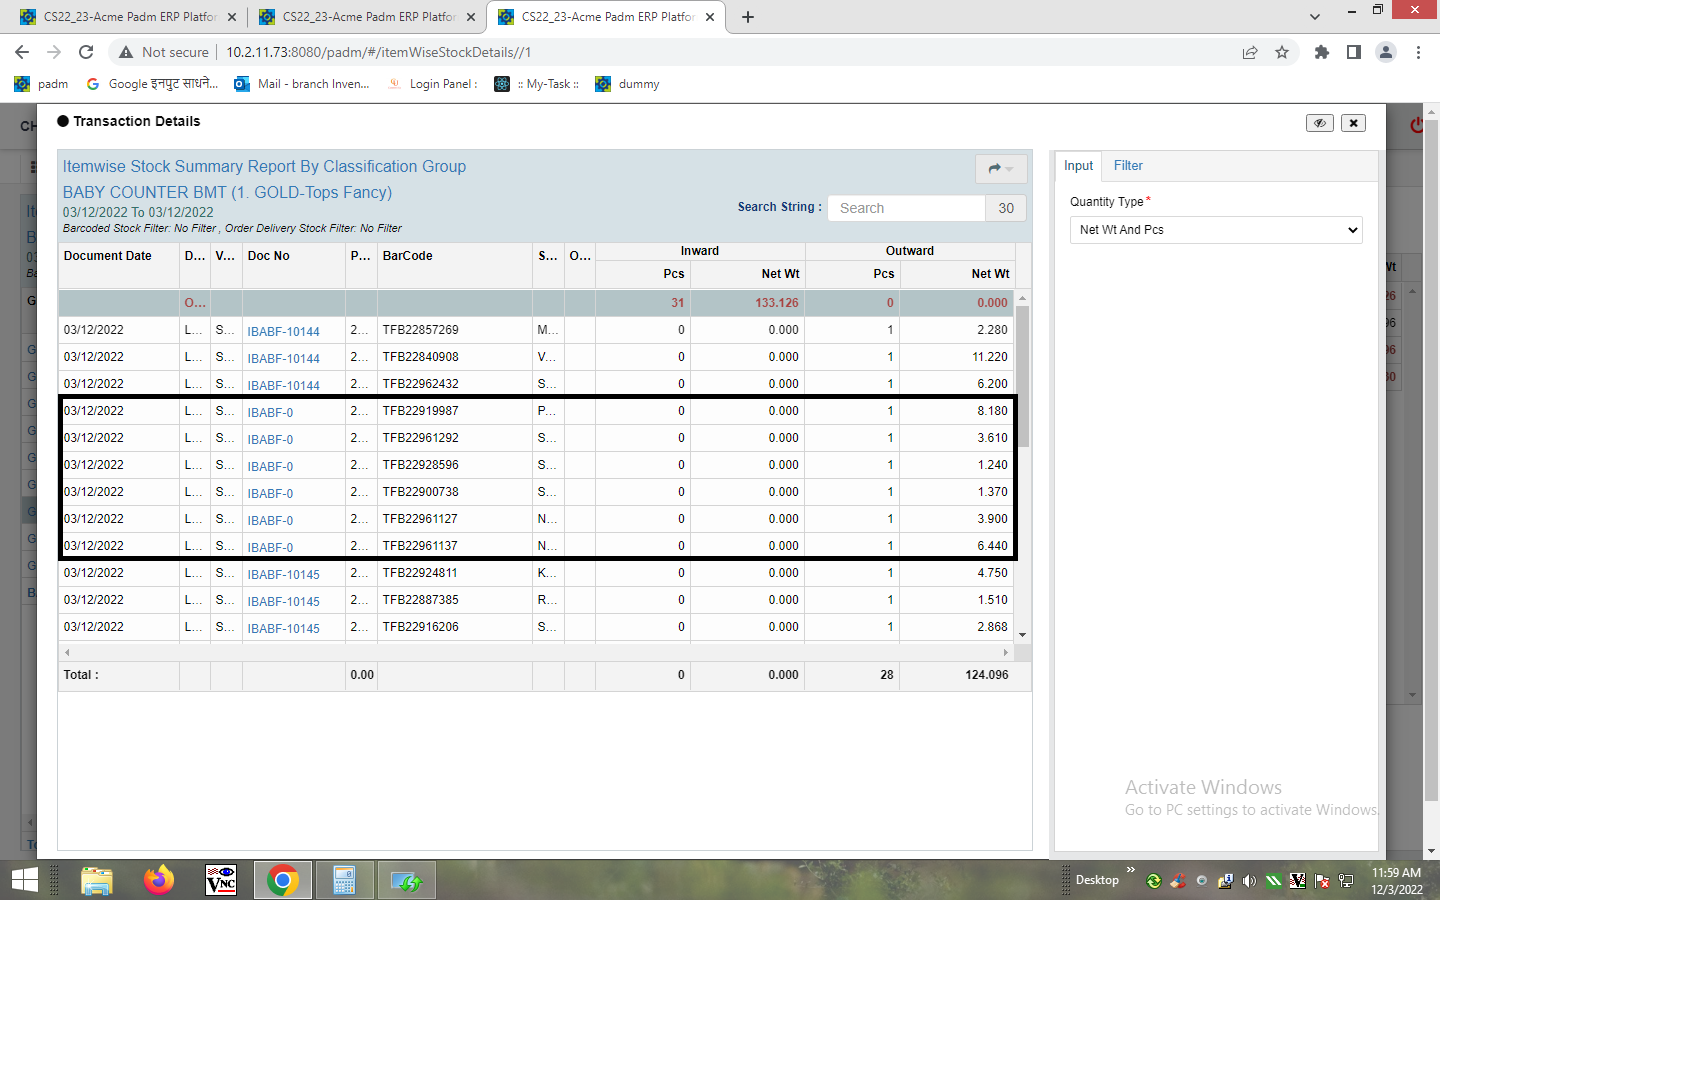Open IBABF-10144 link for barcode TFB22857269
This screenshot has height=1080, width=1706.
coord(284,332)
